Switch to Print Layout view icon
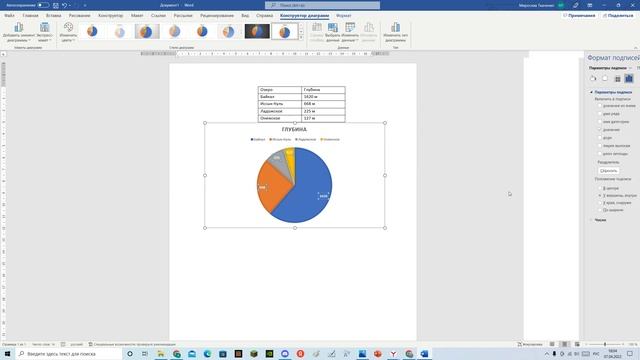 point(564,344)
